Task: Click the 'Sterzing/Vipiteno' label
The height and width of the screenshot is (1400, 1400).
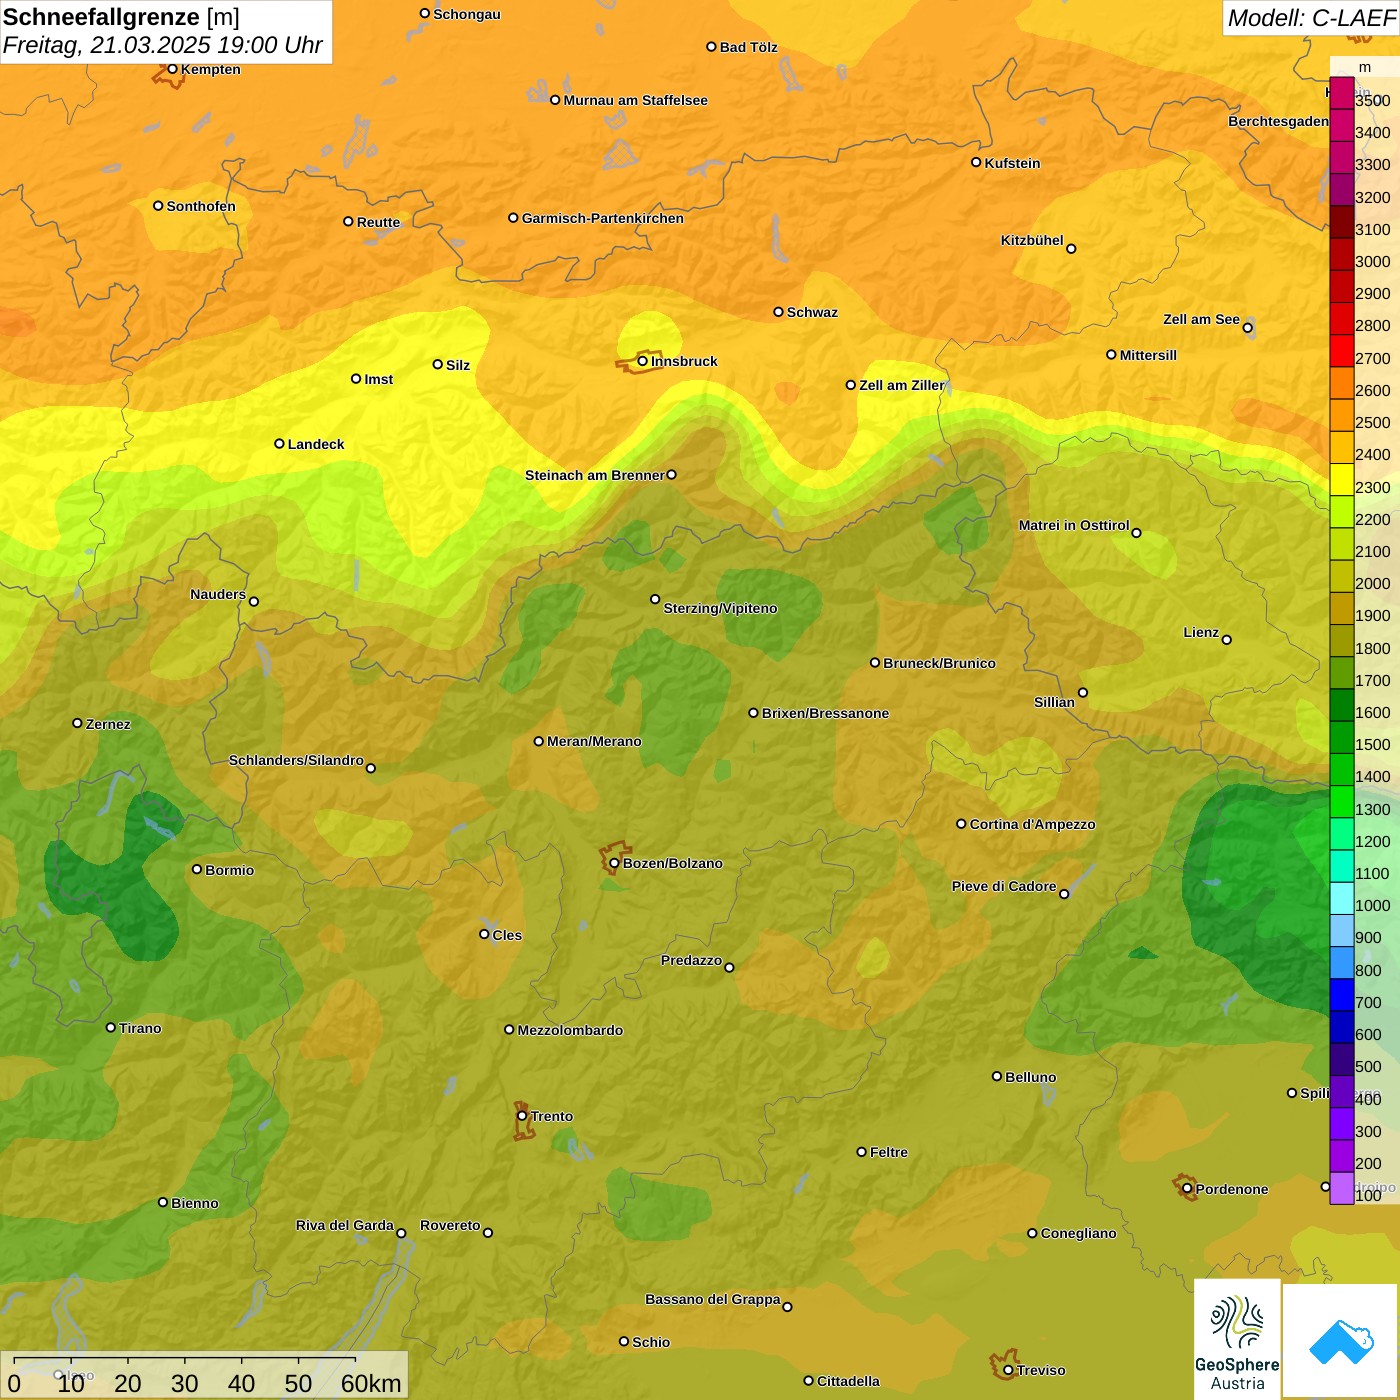Action: [x=720, y=608]
